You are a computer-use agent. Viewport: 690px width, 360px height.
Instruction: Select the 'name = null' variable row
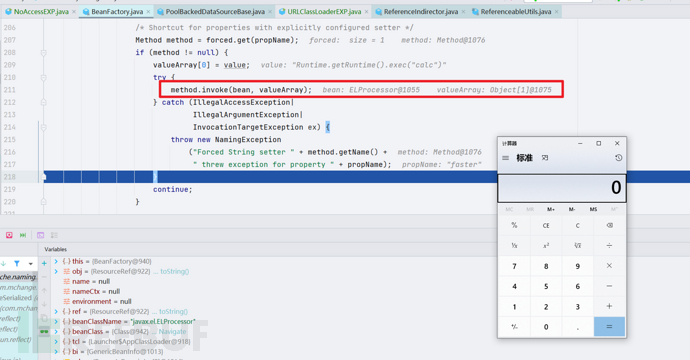click(86, 282)
